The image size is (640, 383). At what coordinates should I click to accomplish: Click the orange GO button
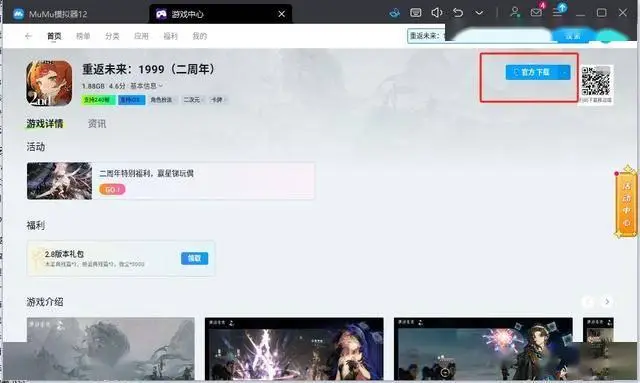tap(112, 189)
